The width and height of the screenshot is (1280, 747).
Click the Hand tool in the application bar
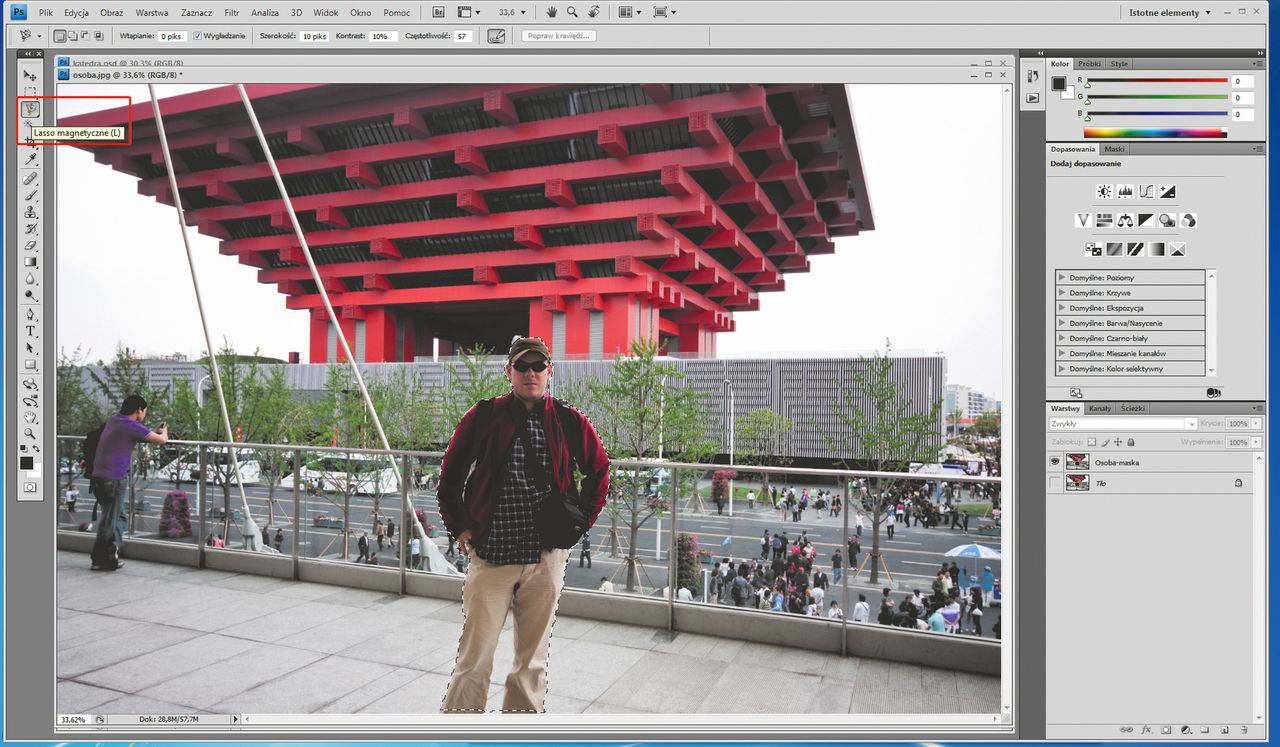(553, 12)
